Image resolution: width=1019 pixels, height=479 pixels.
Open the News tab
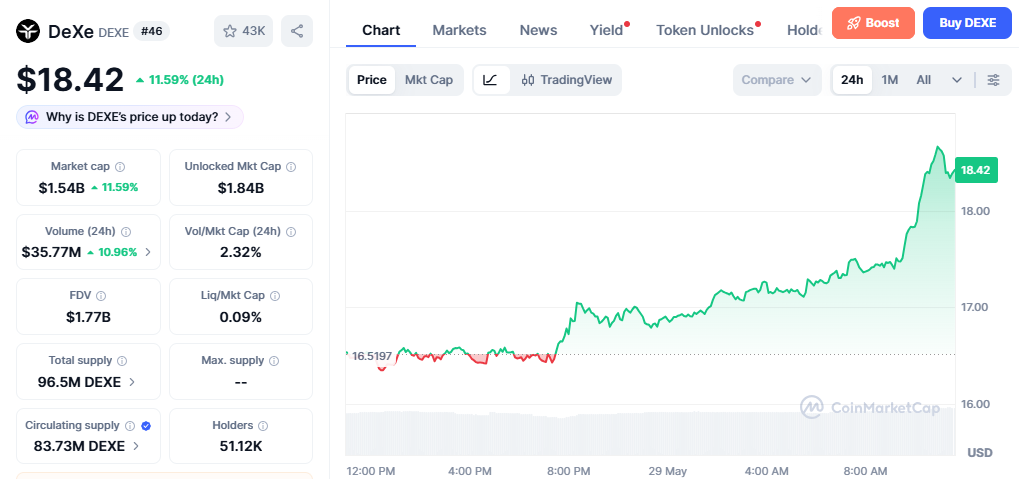[x=538, y=30]
